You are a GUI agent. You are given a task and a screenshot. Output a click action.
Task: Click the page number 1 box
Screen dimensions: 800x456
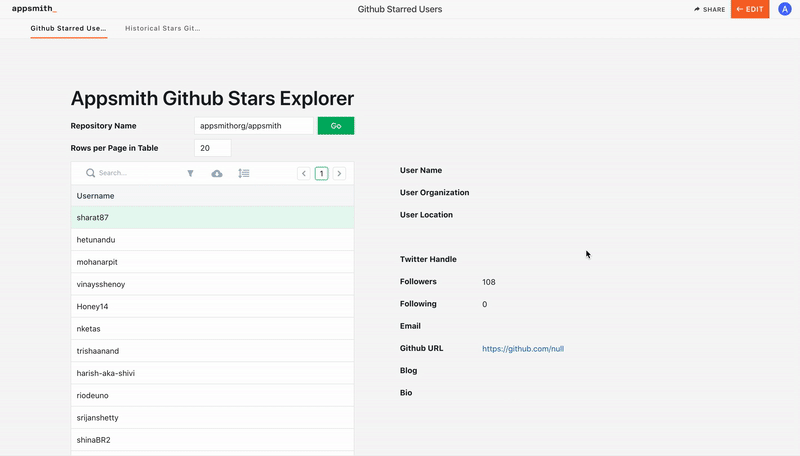(321, 173)
